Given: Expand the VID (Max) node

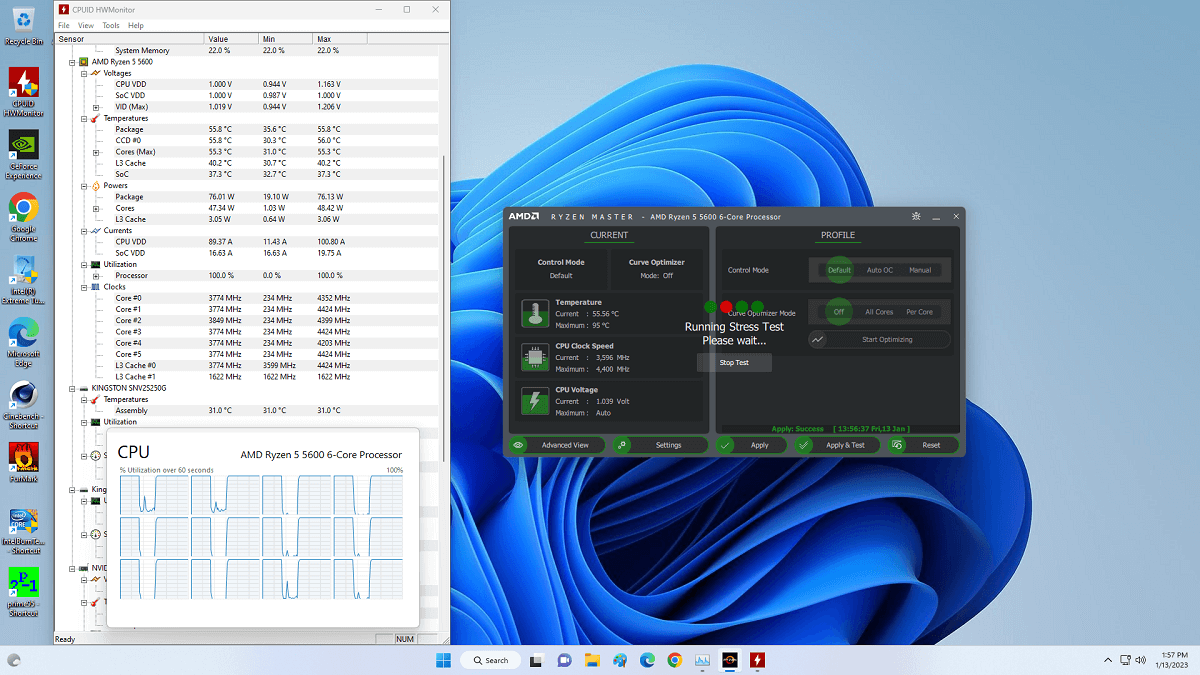Looking at the screenshot, I should [96, 107].
